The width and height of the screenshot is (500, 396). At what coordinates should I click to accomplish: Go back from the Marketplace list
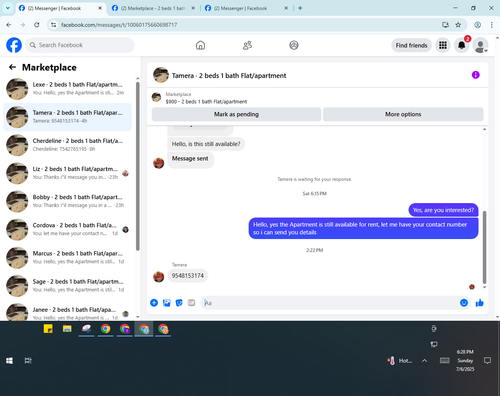12,67
